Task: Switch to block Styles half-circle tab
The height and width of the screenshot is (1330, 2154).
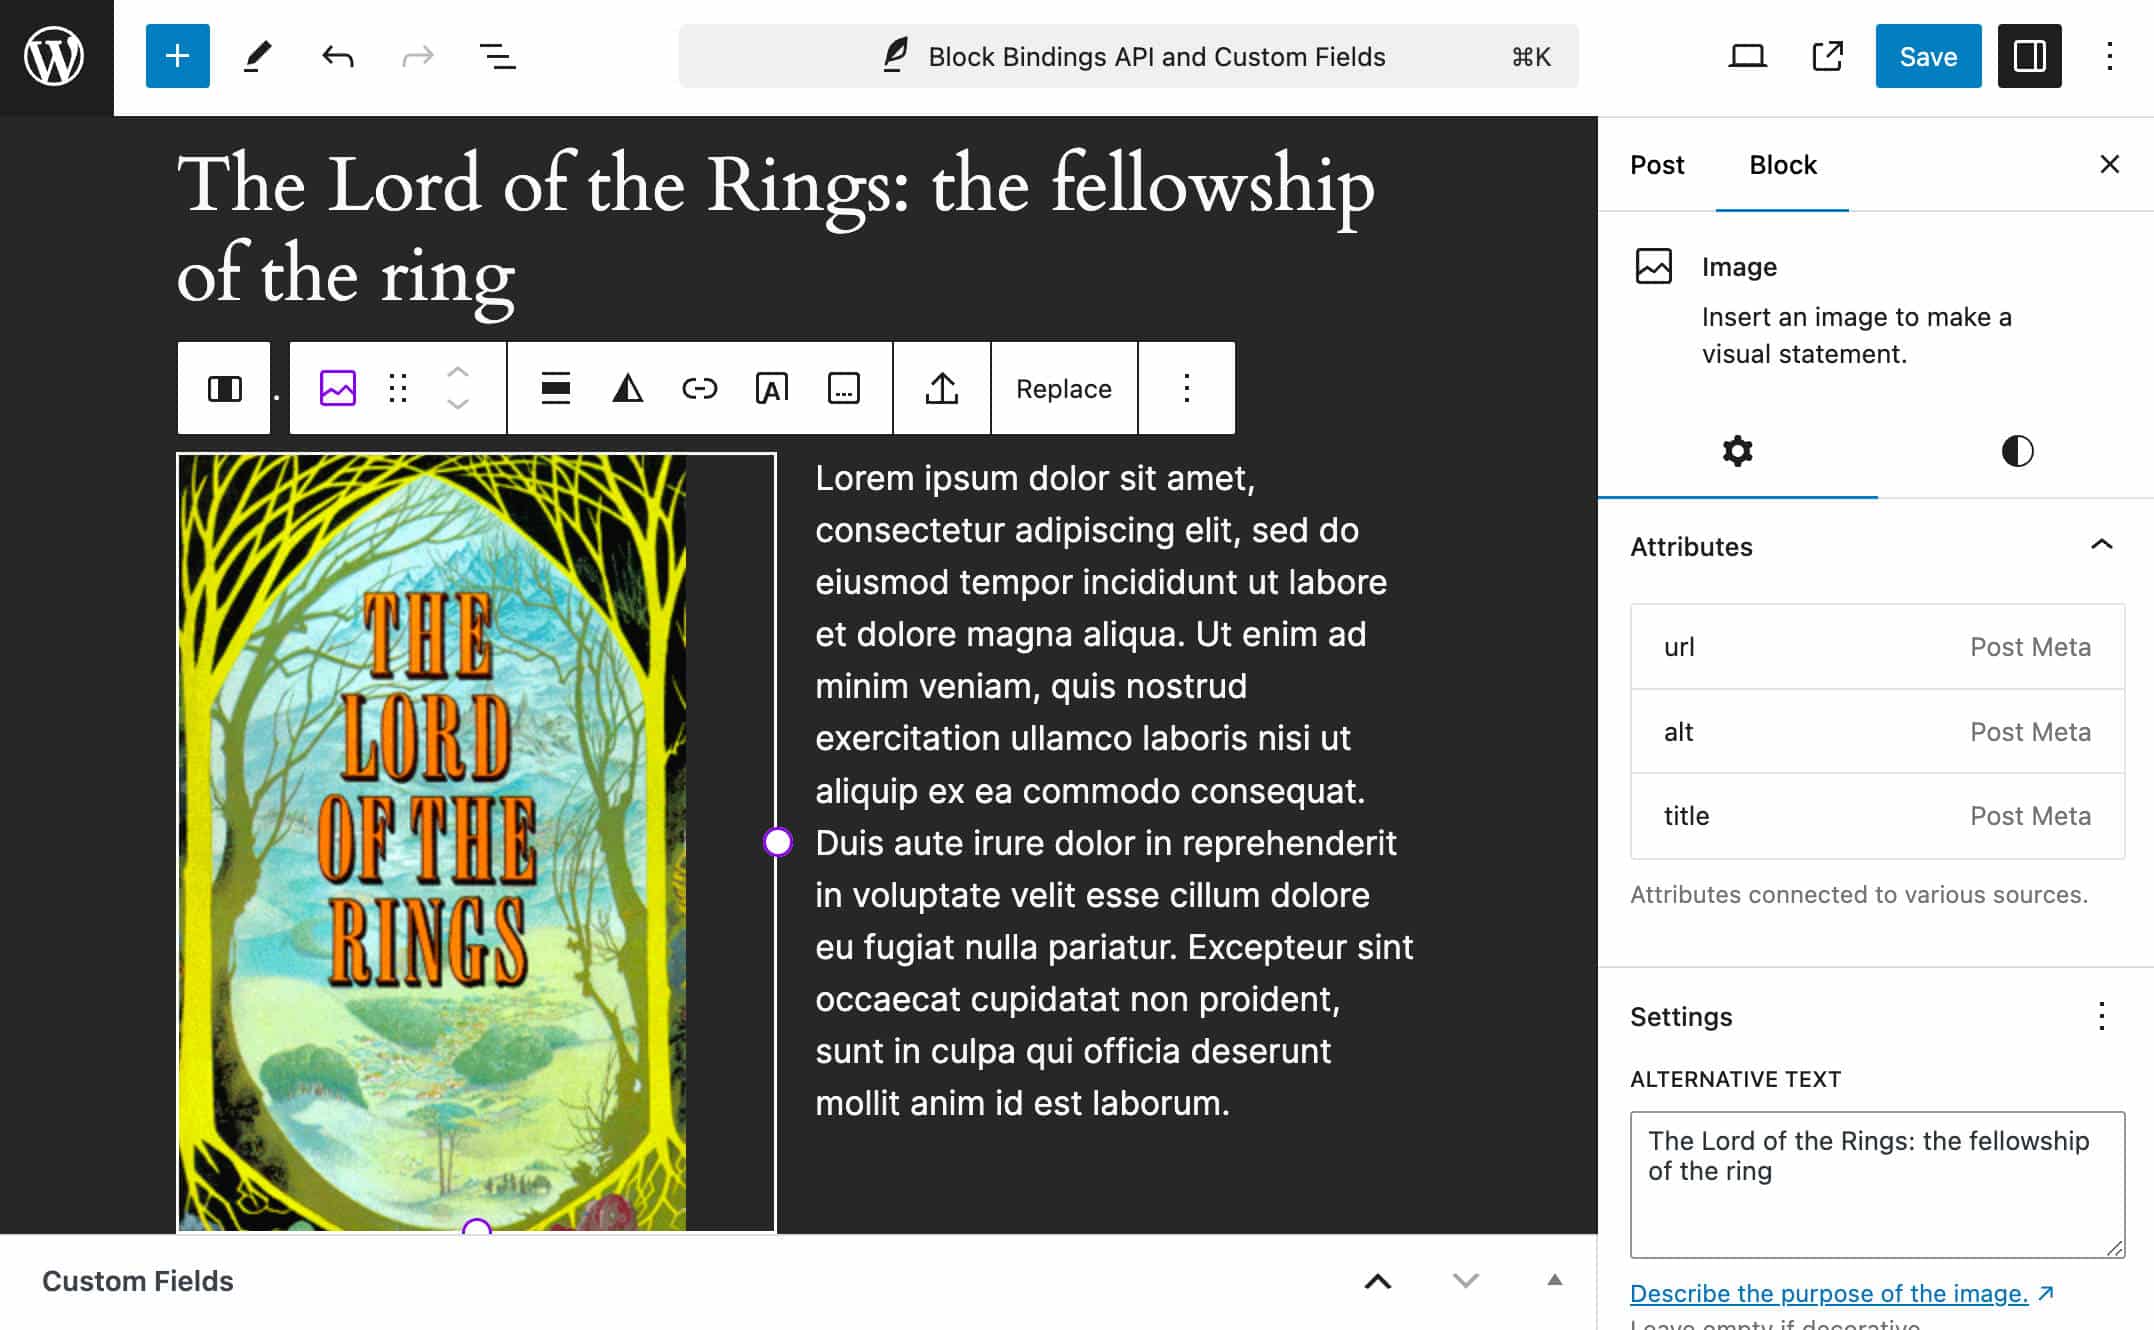Action: tap(2017, 451)
